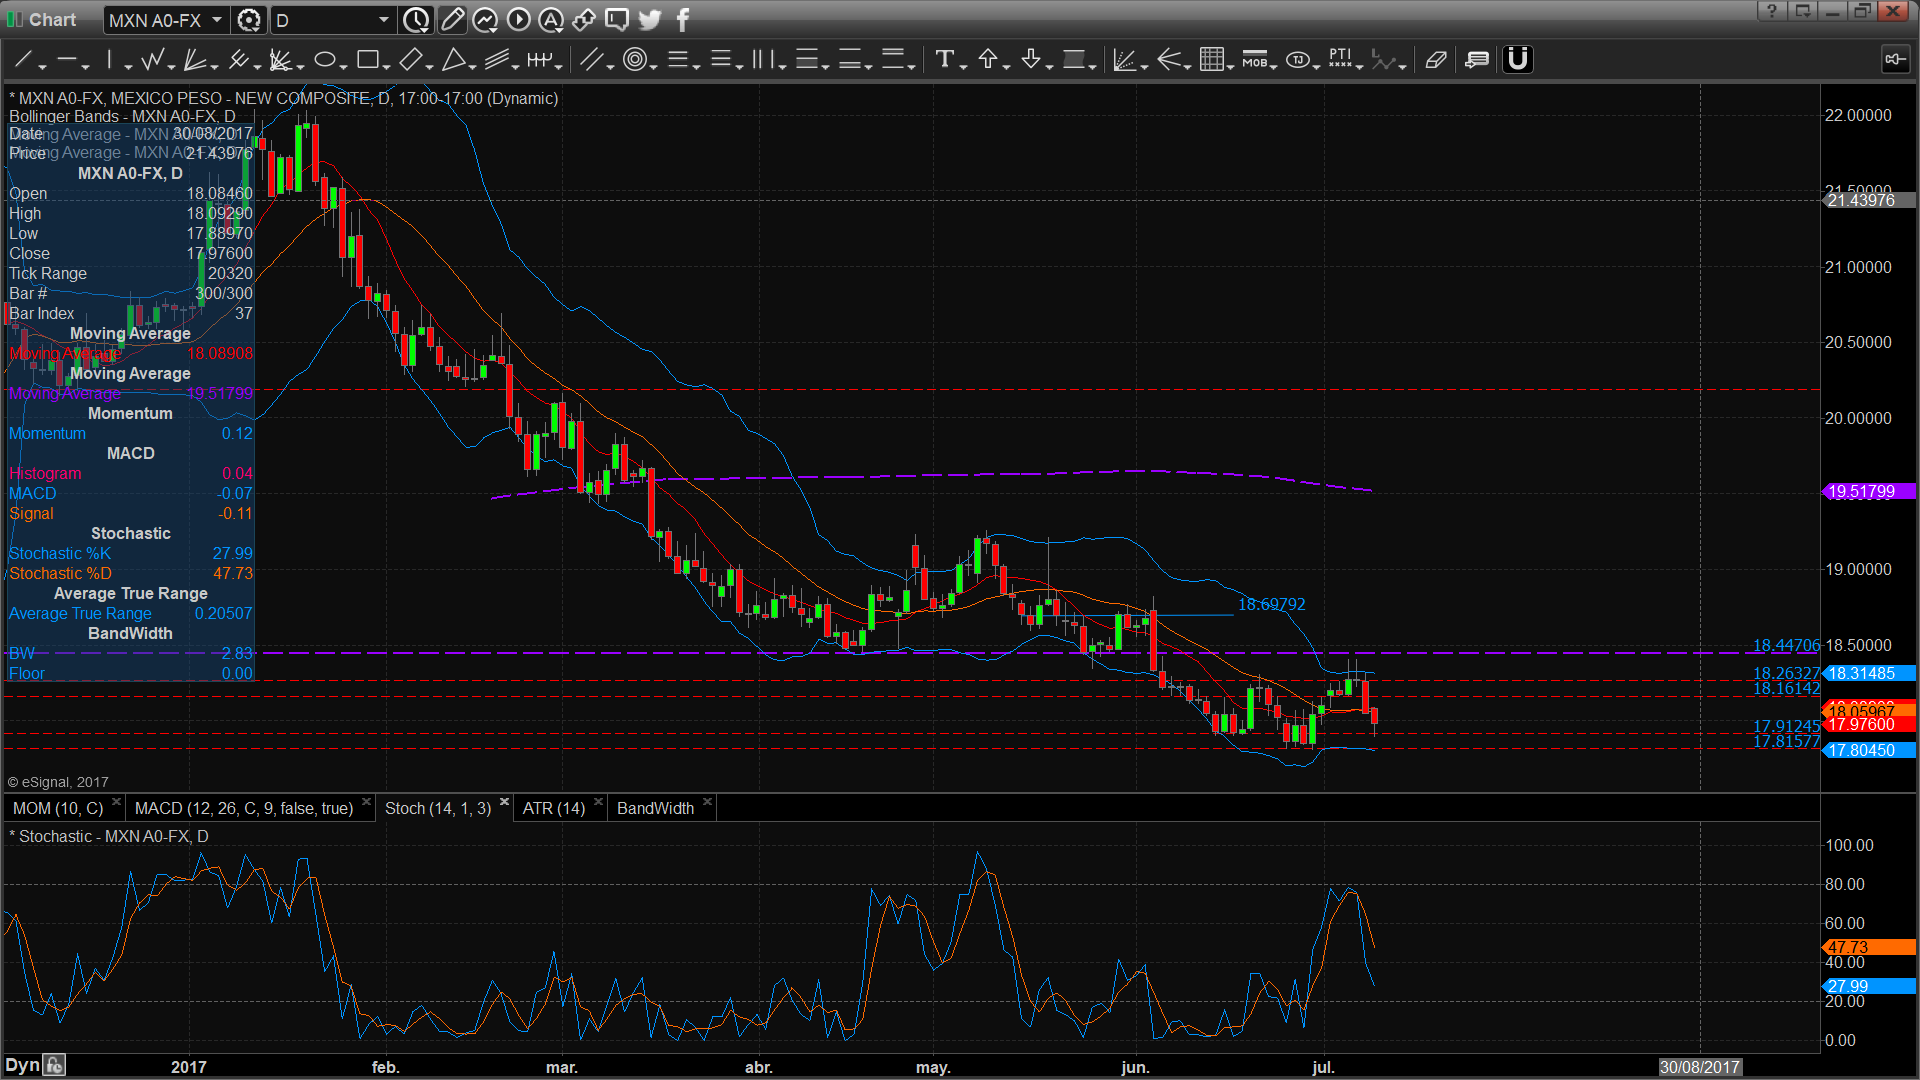Select the rectangle drawing tool
Viewport: 1920px width, 1080px height.
point(367,60)
